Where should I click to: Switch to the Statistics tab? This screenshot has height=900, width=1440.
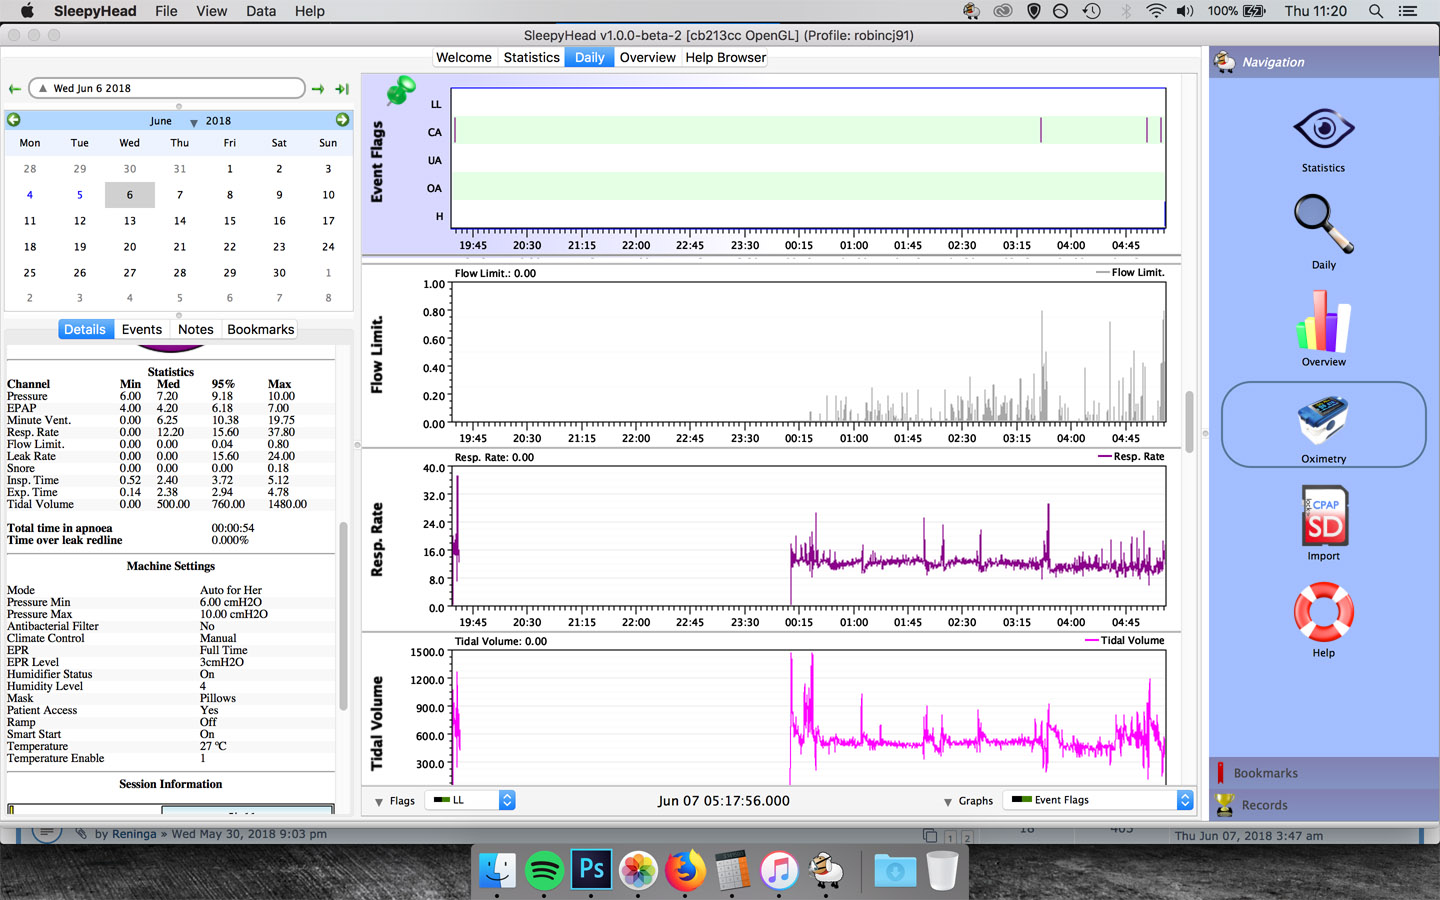tap(532, 57)
